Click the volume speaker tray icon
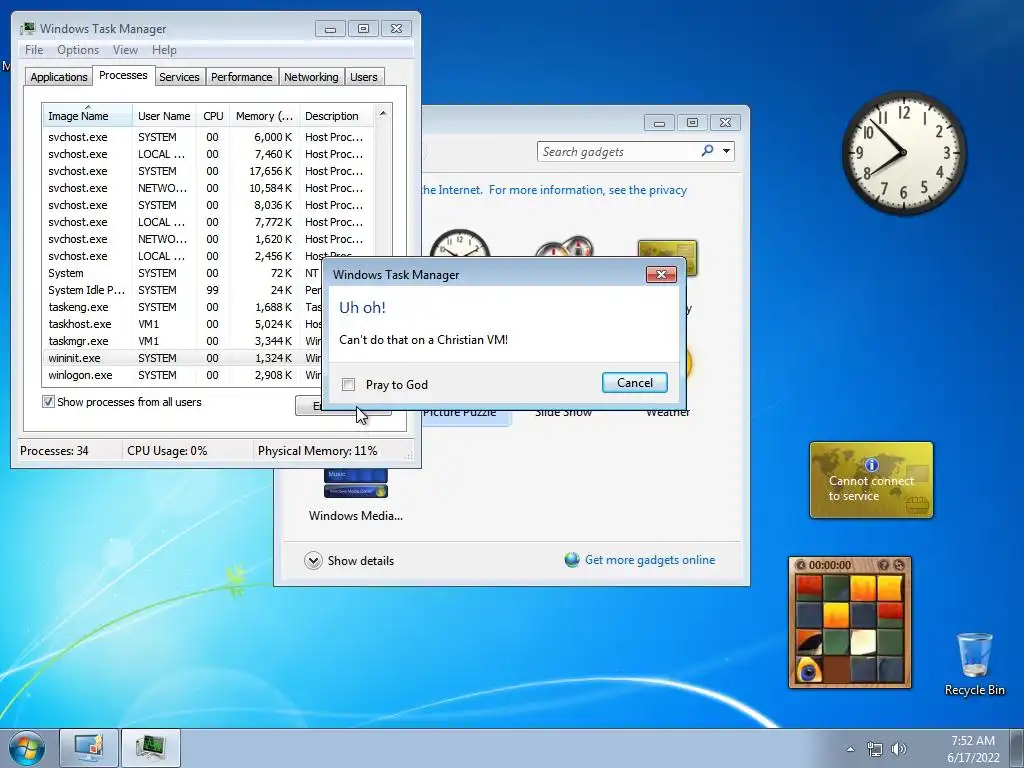1024x768 pixels. pyautogui.click(x=899, y=749)
